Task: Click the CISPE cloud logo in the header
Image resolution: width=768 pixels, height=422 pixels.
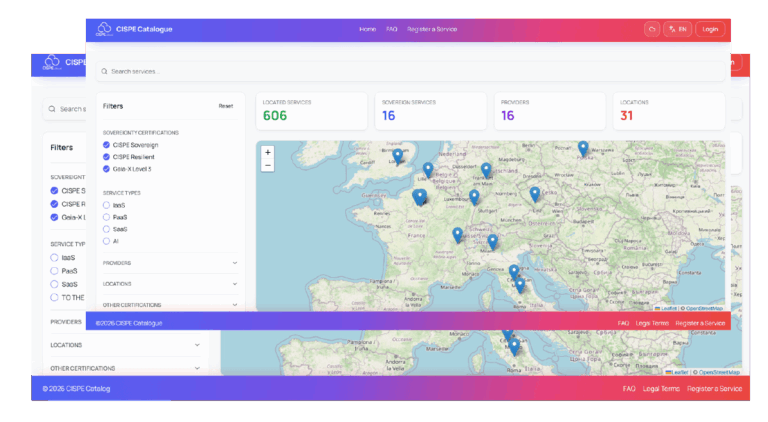Action: click(103, 29)
